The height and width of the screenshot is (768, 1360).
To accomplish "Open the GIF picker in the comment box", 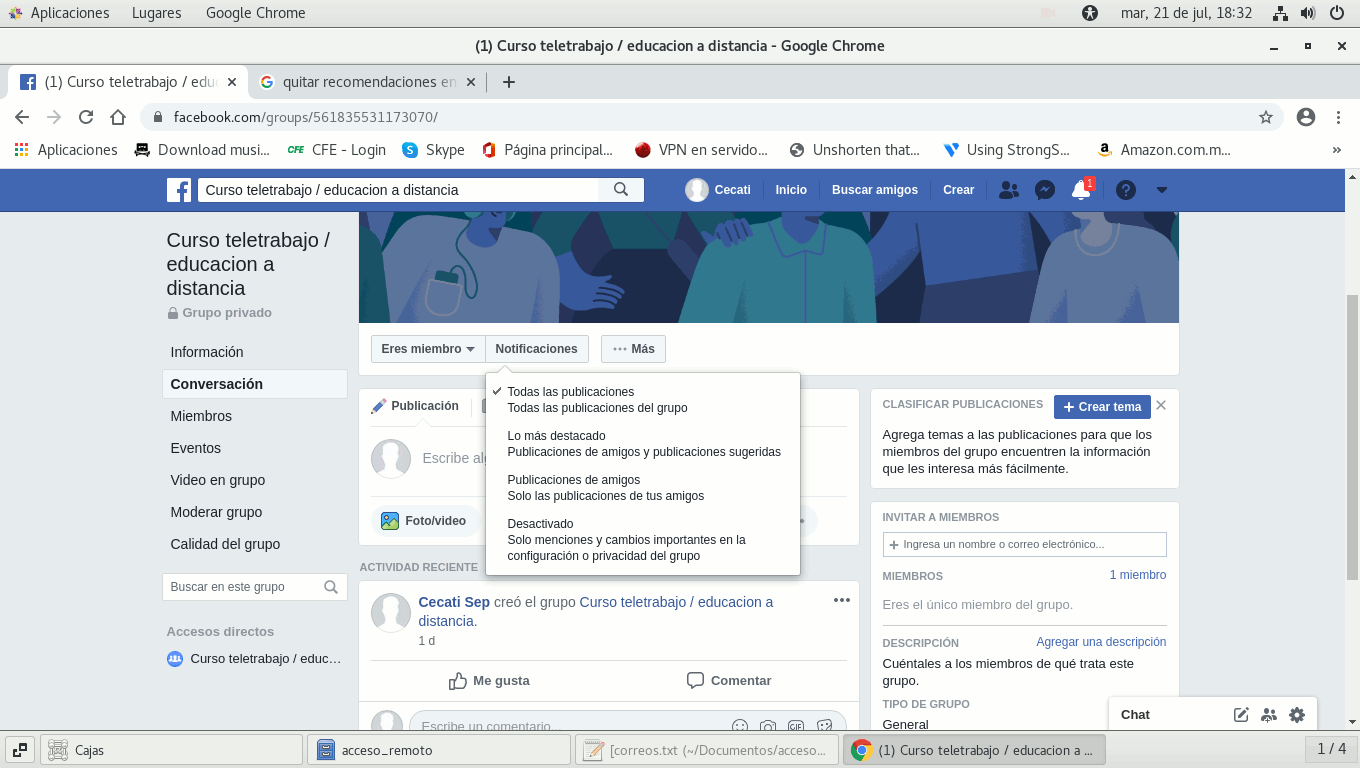I will point(795,726).
